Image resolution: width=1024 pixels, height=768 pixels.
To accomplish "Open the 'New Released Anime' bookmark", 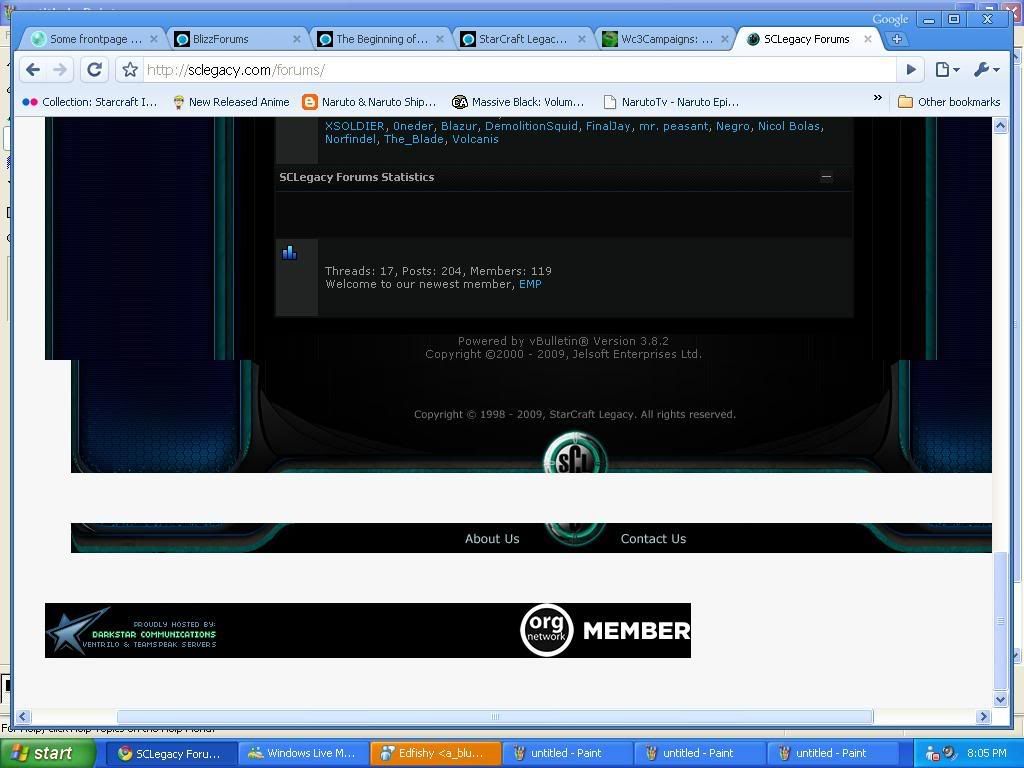I will [x=231, y=102].
